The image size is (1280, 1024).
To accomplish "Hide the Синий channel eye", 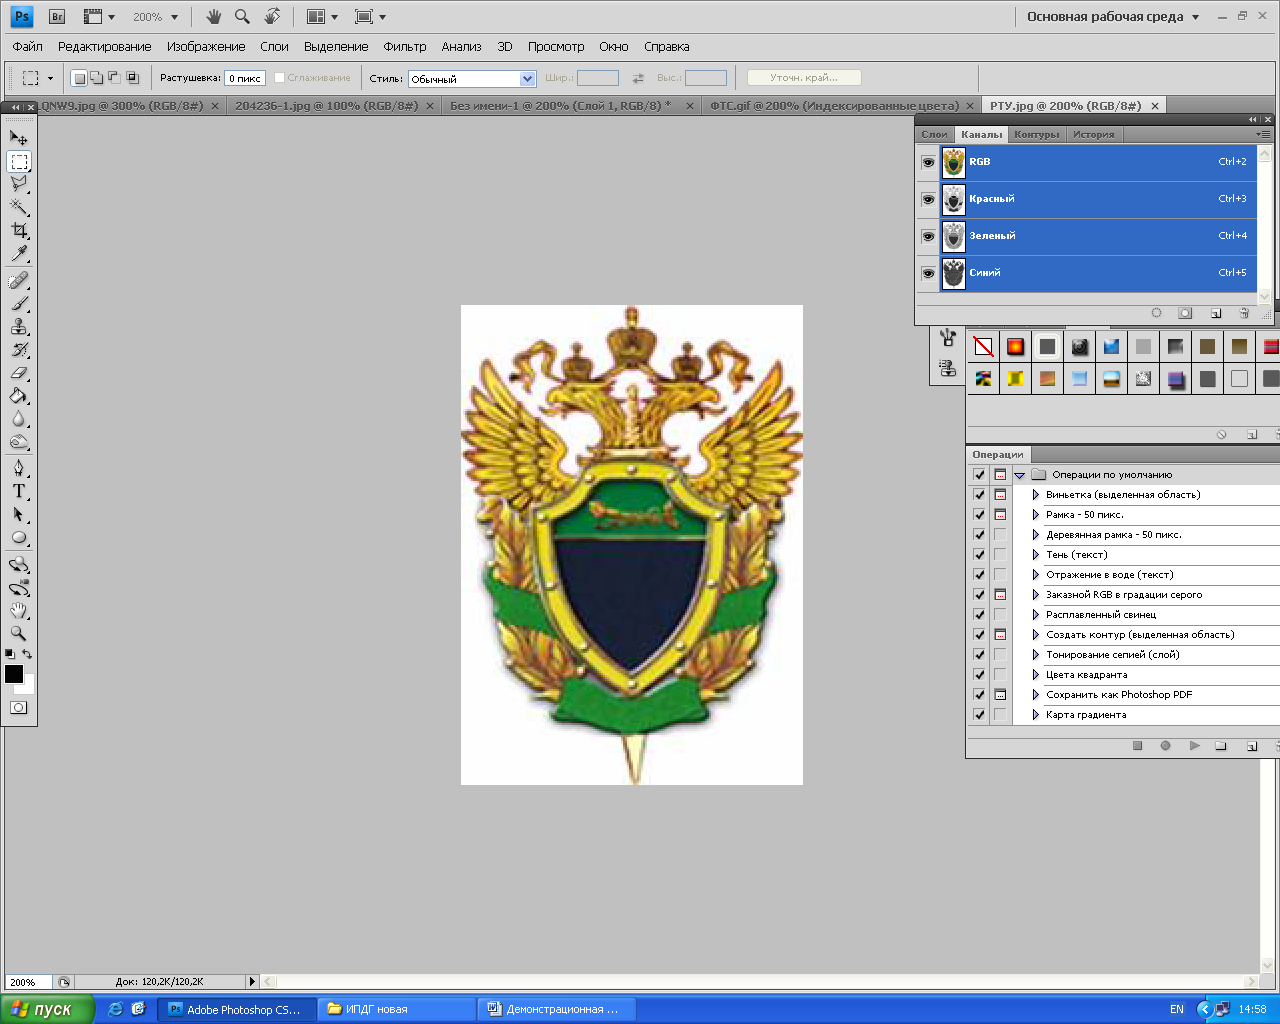I will click(x=928, y=273).
